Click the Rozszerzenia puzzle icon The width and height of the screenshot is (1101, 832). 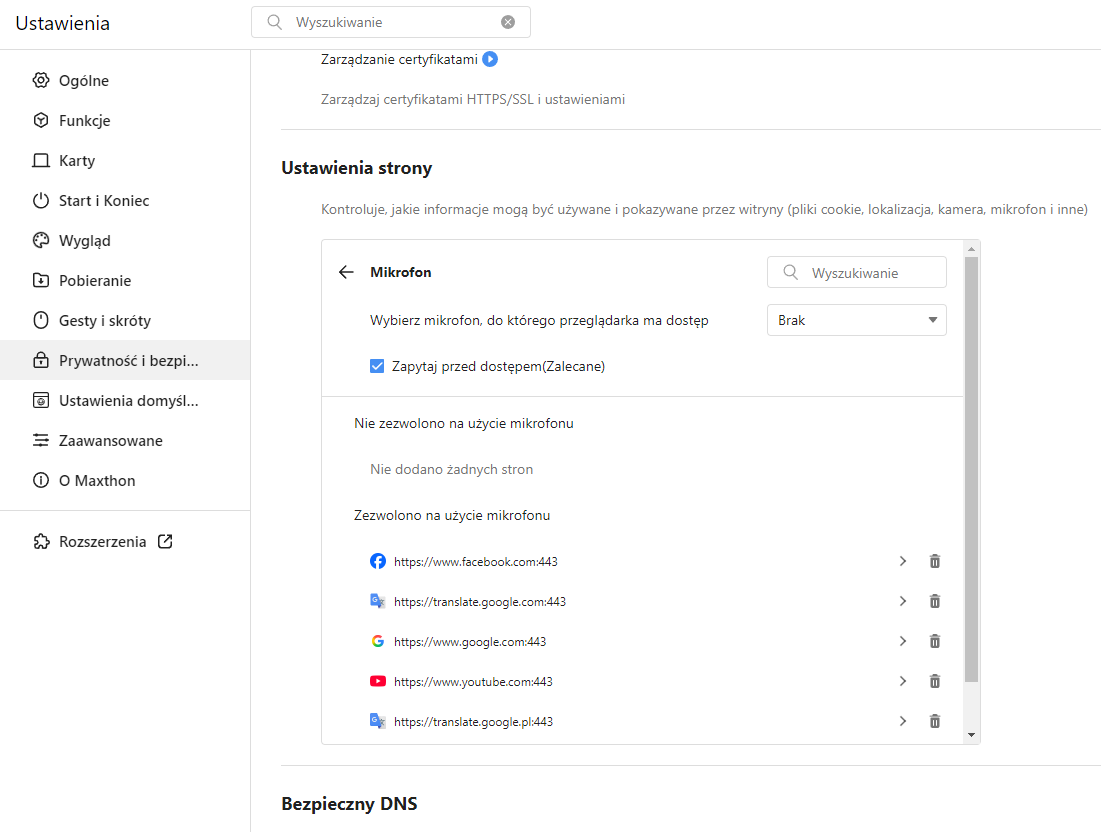(x=41, y=541)
